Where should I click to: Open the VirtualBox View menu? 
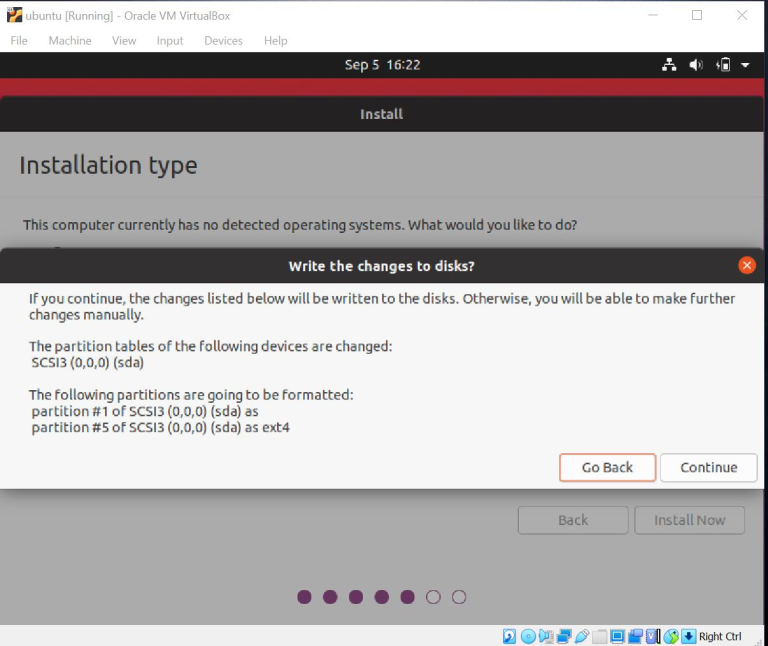pos(124,41)
